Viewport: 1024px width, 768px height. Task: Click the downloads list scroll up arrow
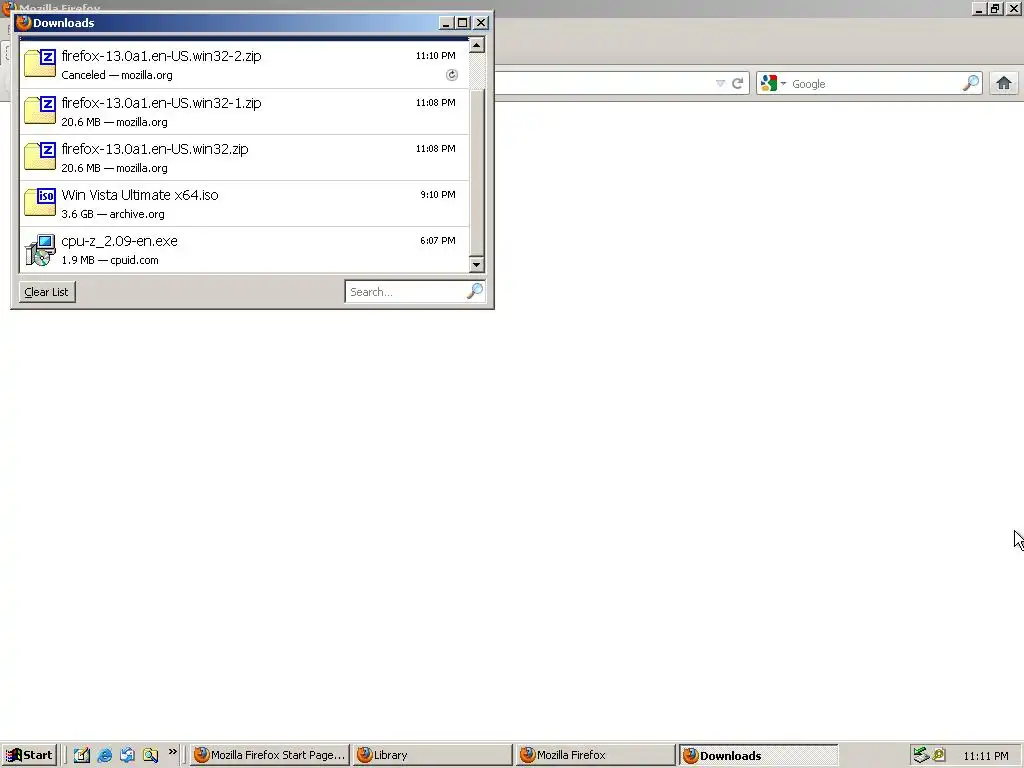477,45
